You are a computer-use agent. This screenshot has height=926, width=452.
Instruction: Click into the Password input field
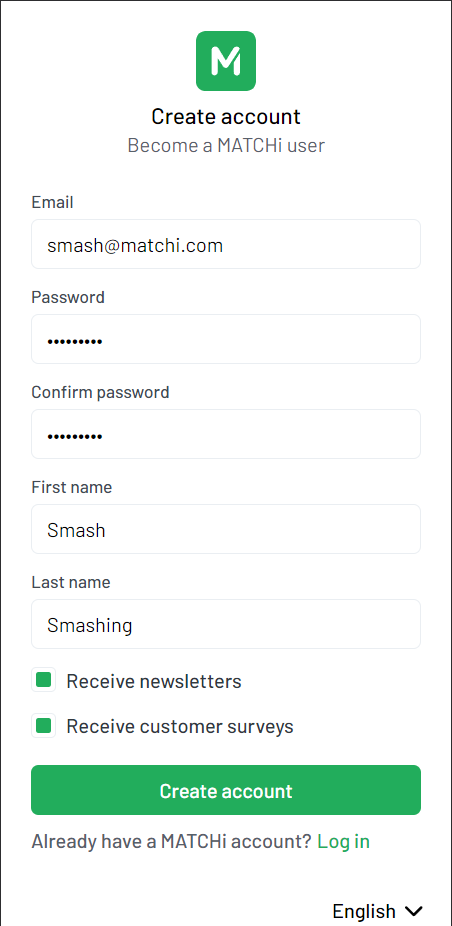(x=226, y=339)
